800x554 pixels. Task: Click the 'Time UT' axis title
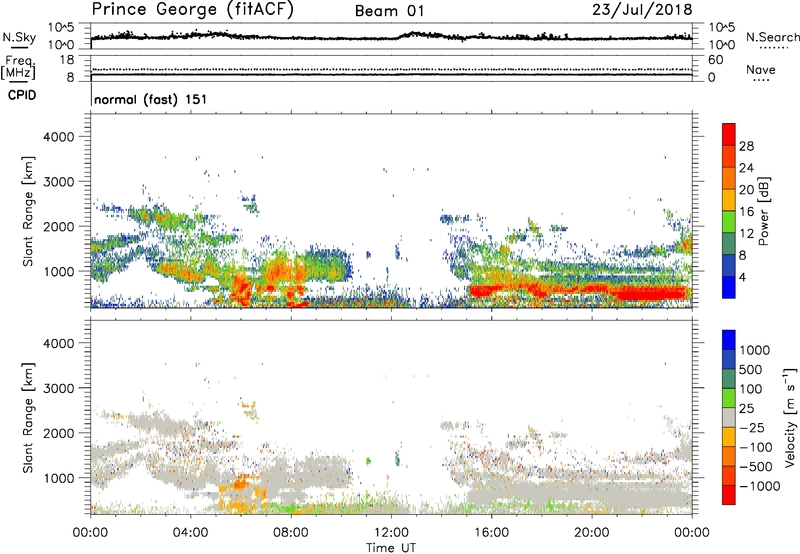[391, 548]
